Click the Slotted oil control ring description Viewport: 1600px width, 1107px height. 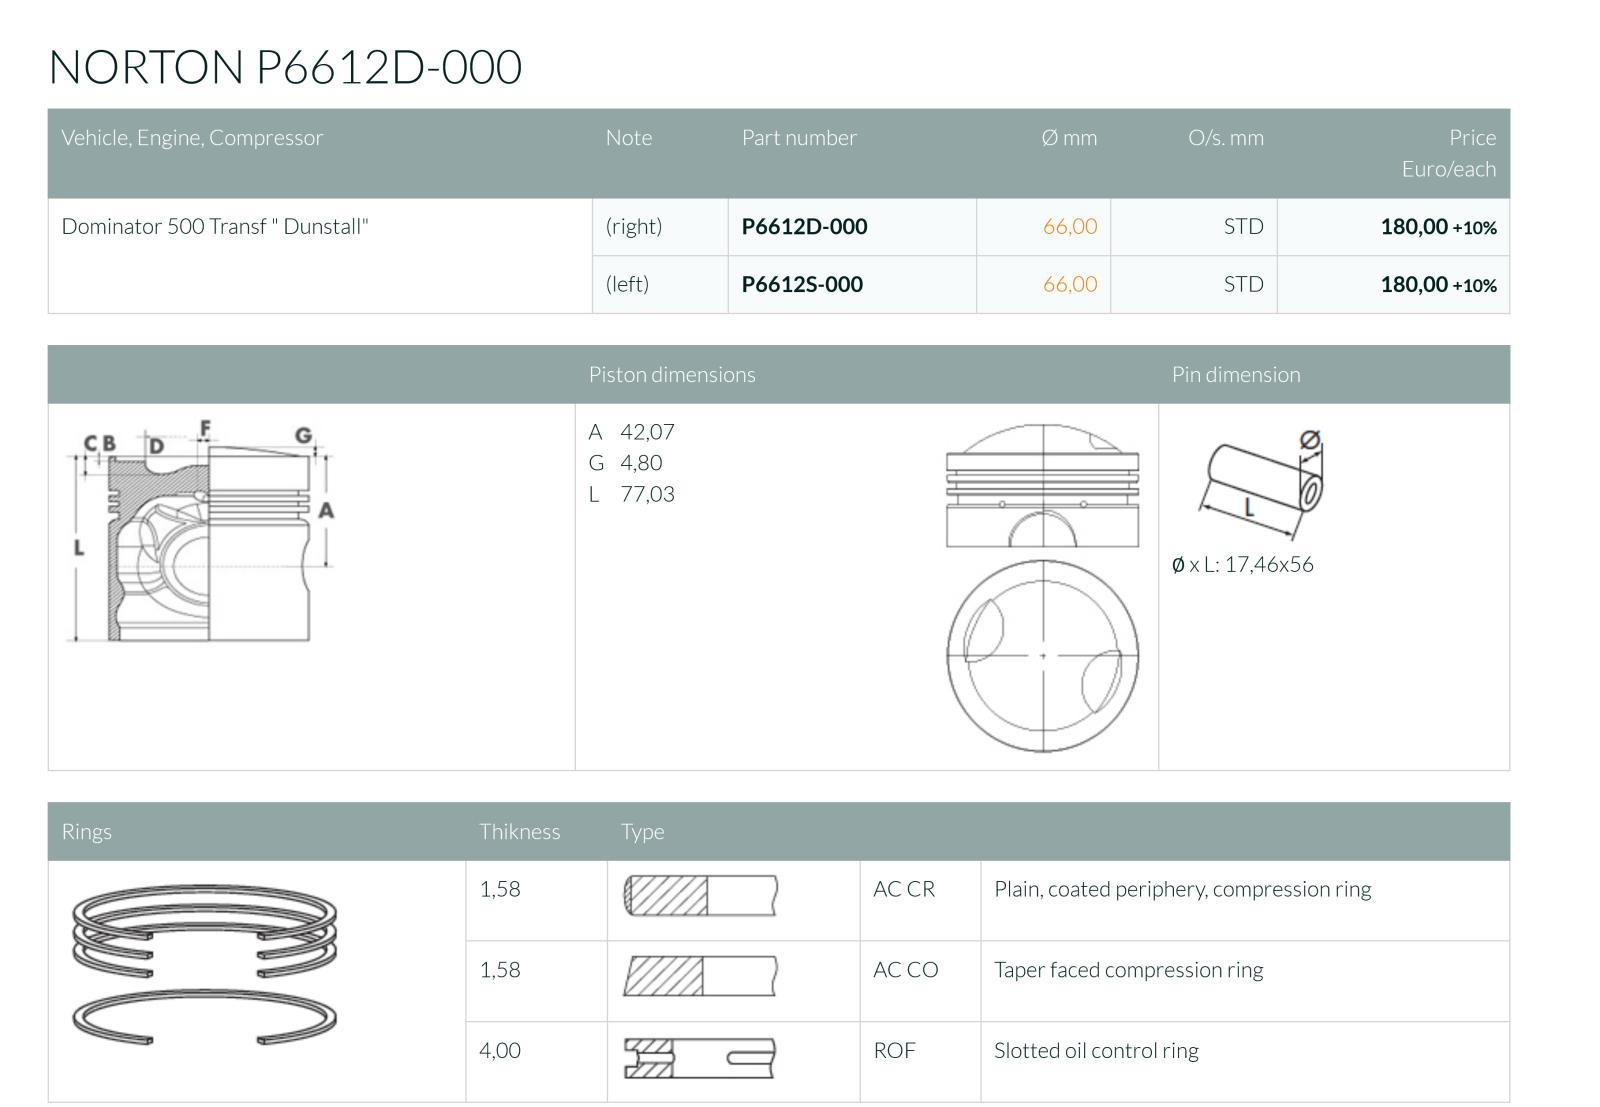1096,1051
